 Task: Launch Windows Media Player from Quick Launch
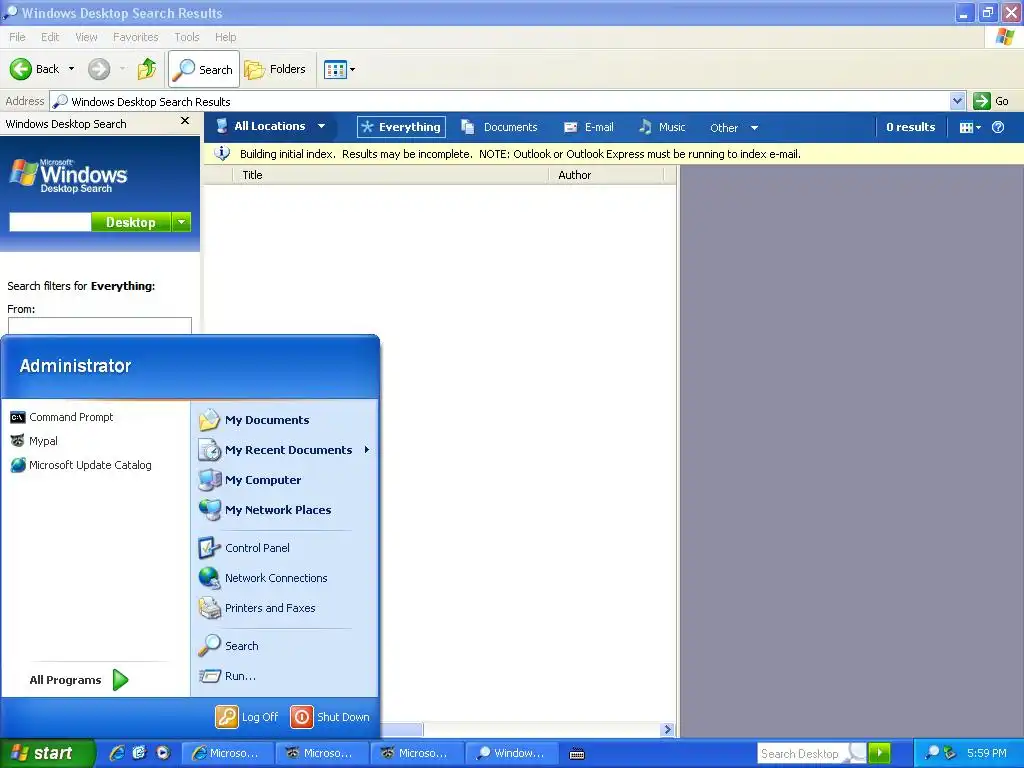[163, 753]
